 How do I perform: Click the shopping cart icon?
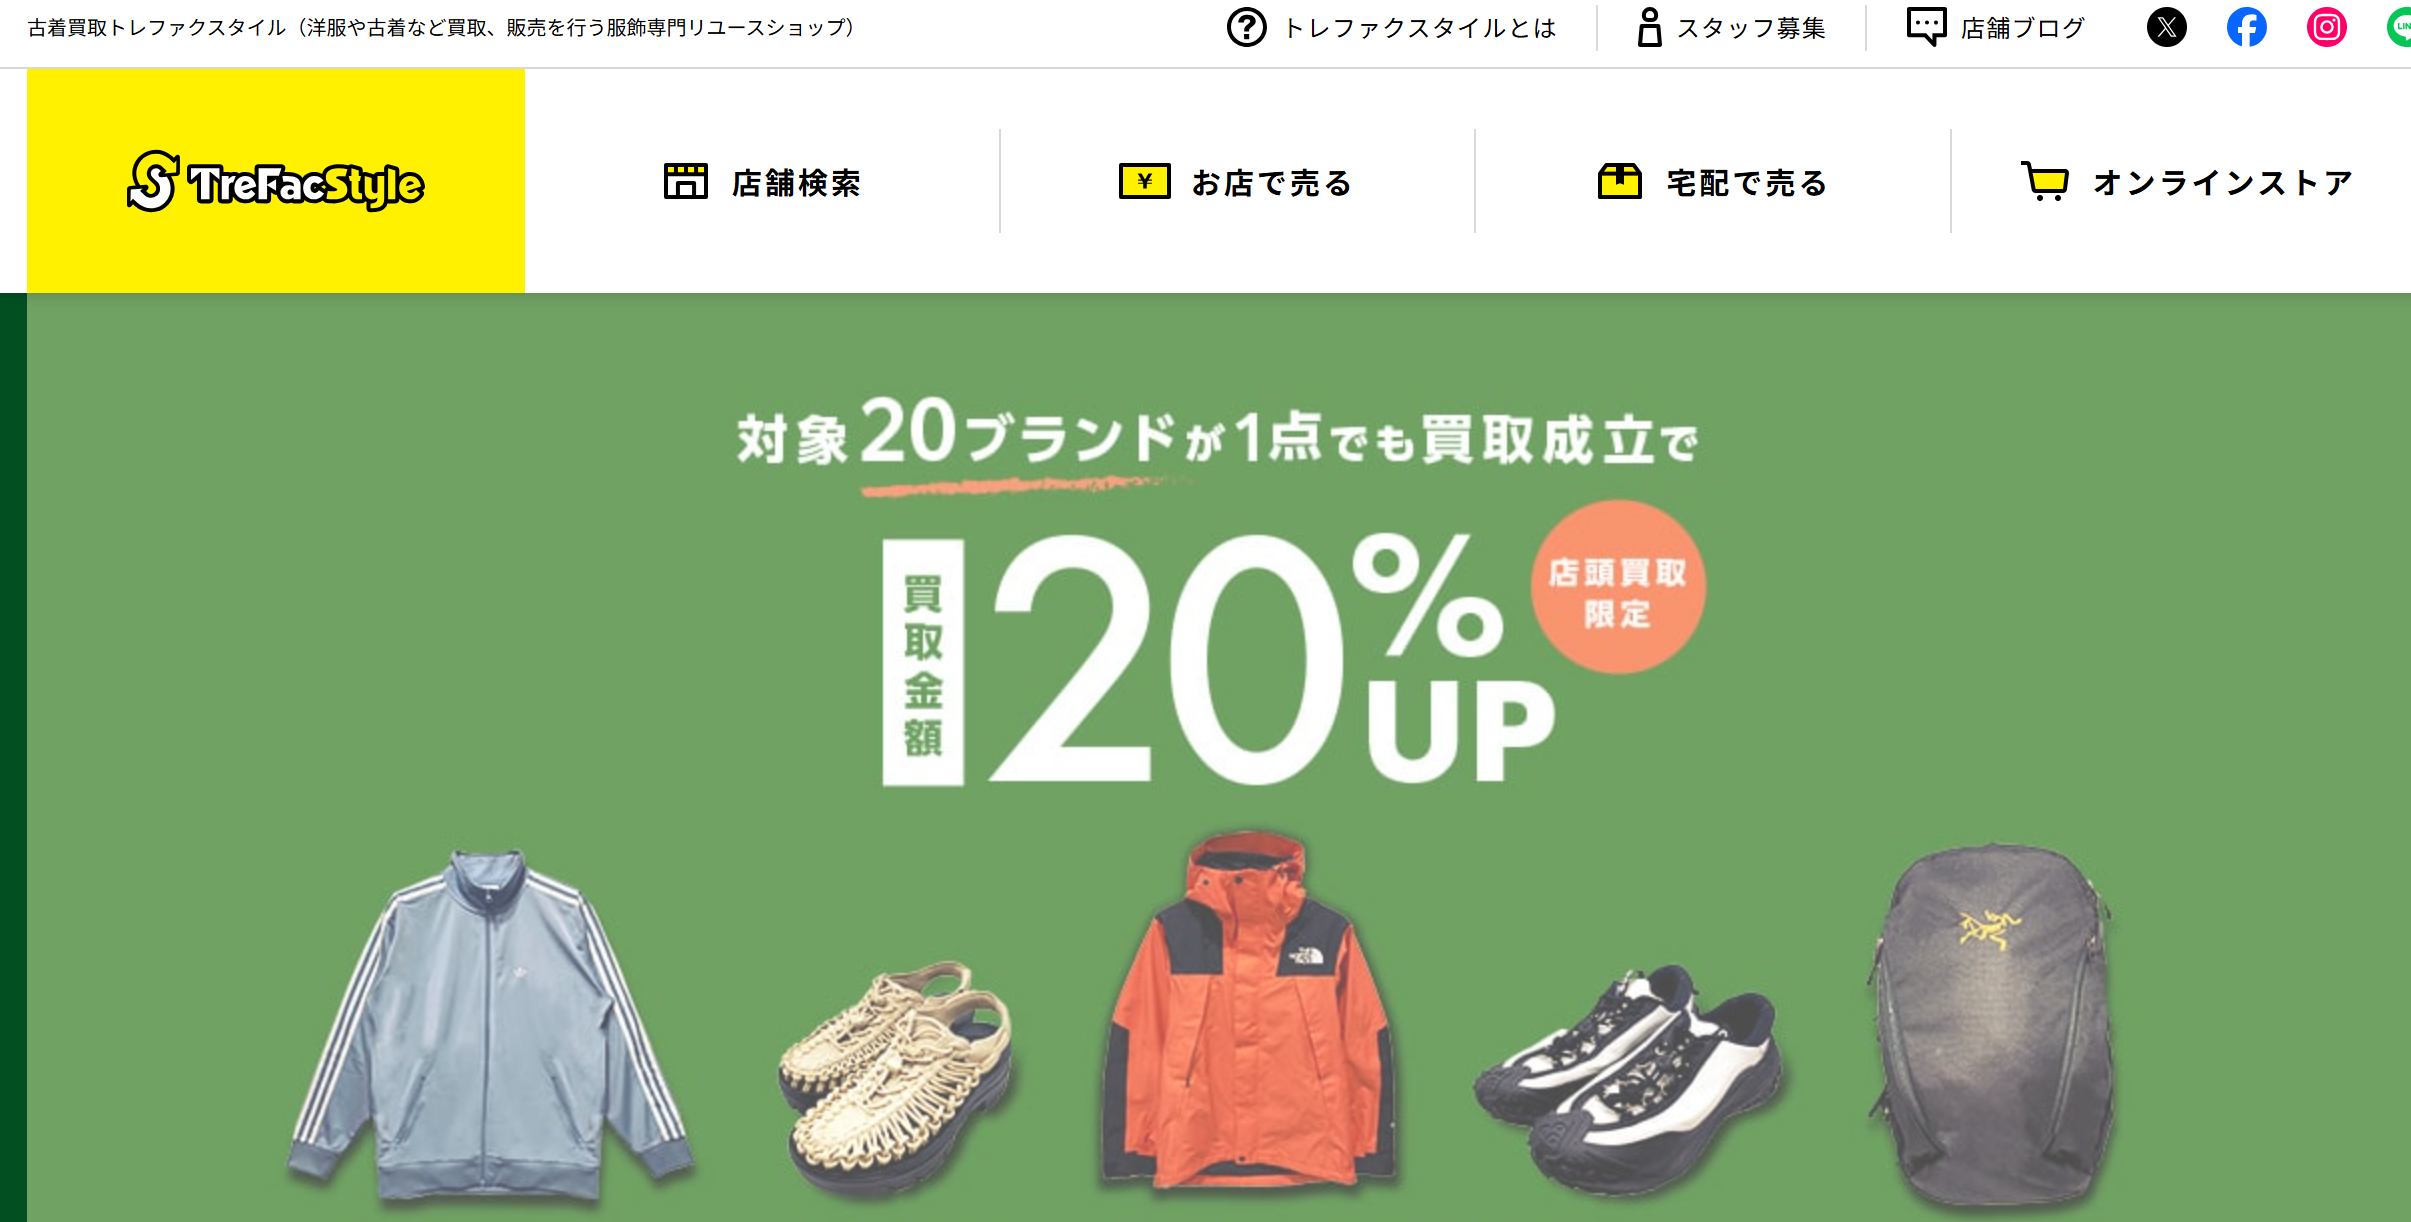pos(2045,181)
